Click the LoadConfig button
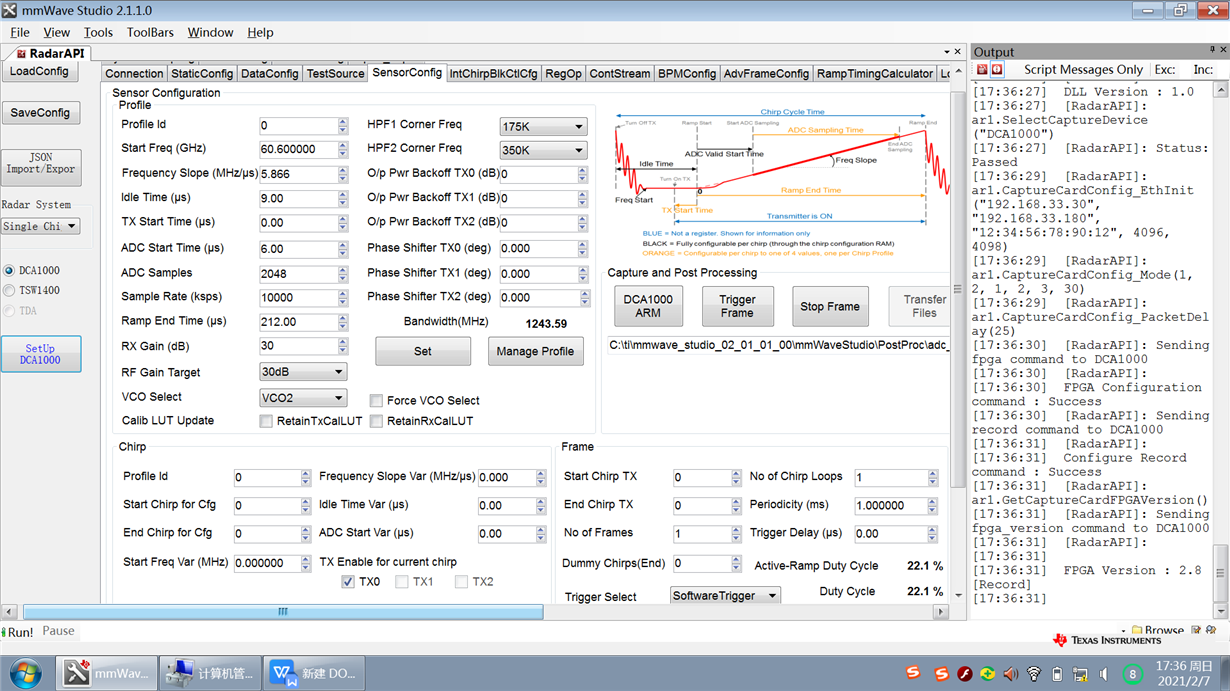This screenshot has width=1230, height=691. pyautogui.click(x=40, y=71)
